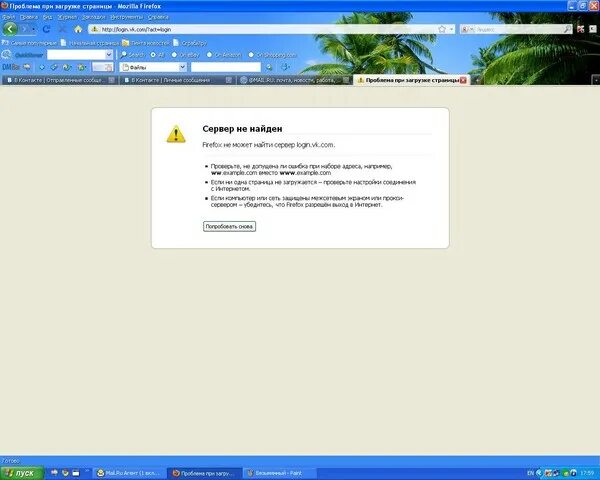The image size is (600, 480).
Task: Click the QuickStores logo icon
Action: pyautogui.click(x=6, y=55)
